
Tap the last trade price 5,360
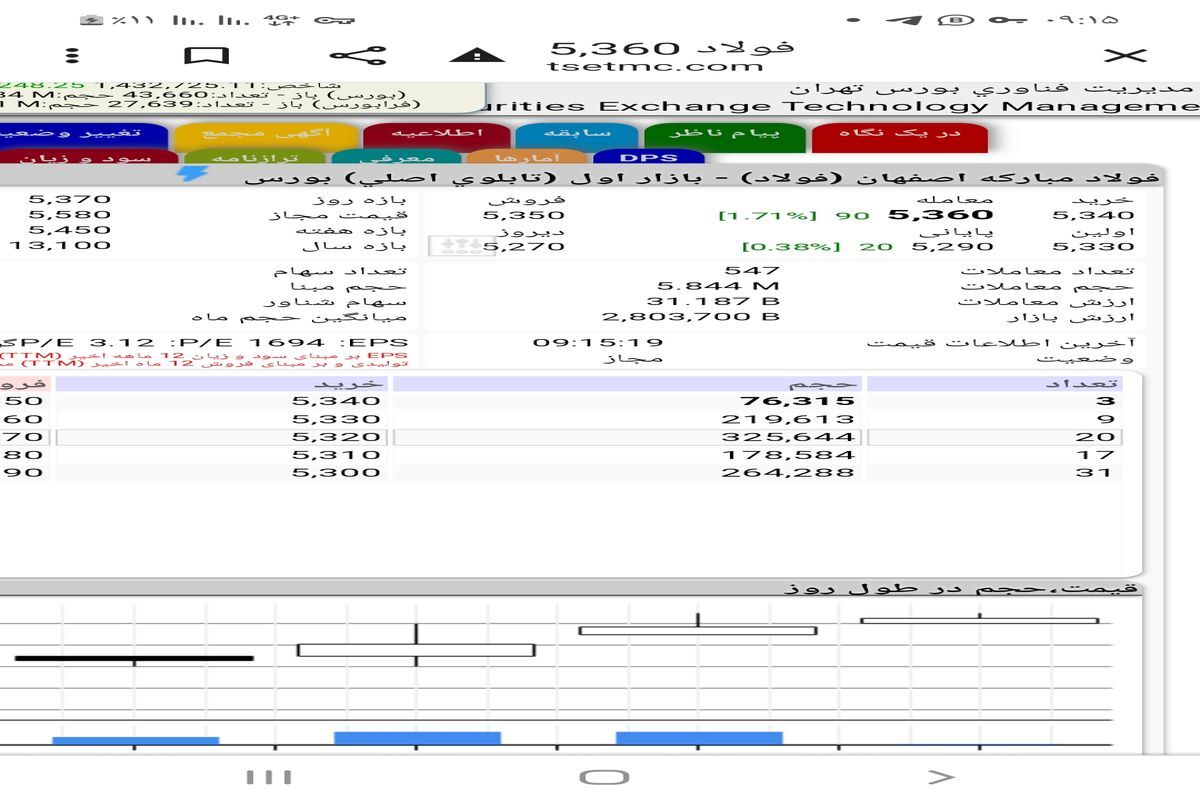[x=940, y=215]
